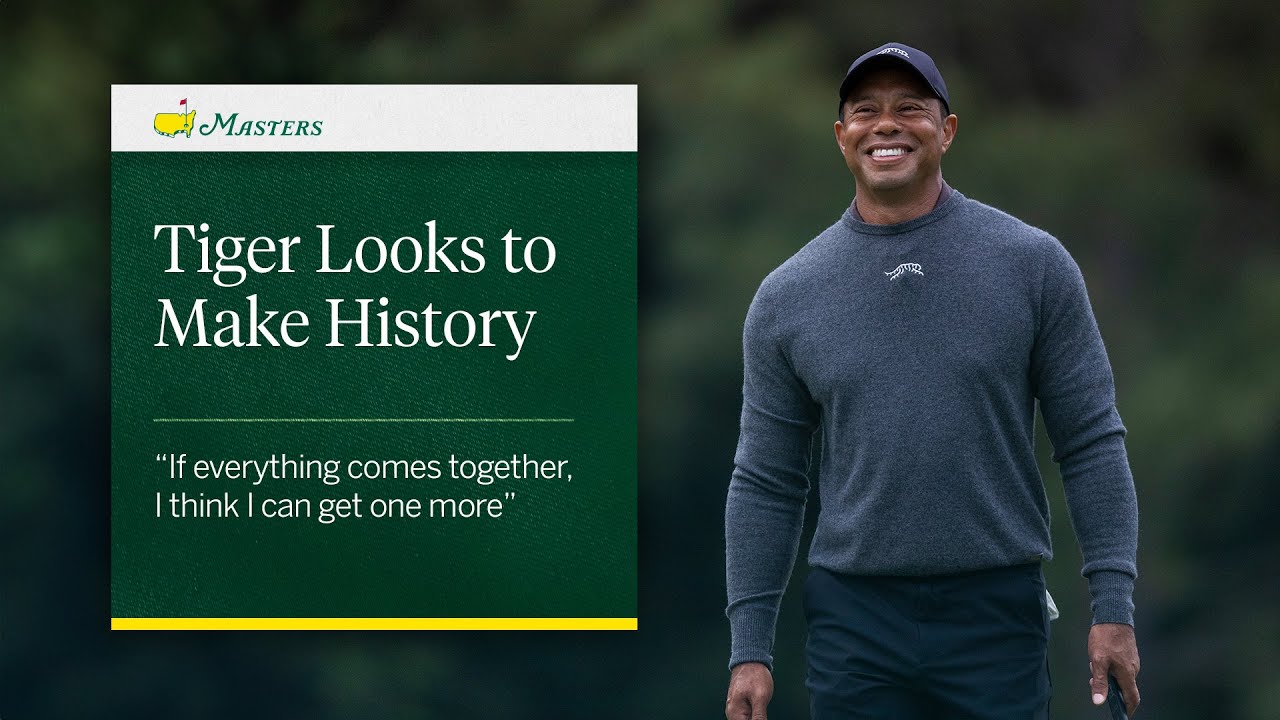Click the object held in golfer's hand
Screen dimensions: 1280x720
pos(1117,698)
